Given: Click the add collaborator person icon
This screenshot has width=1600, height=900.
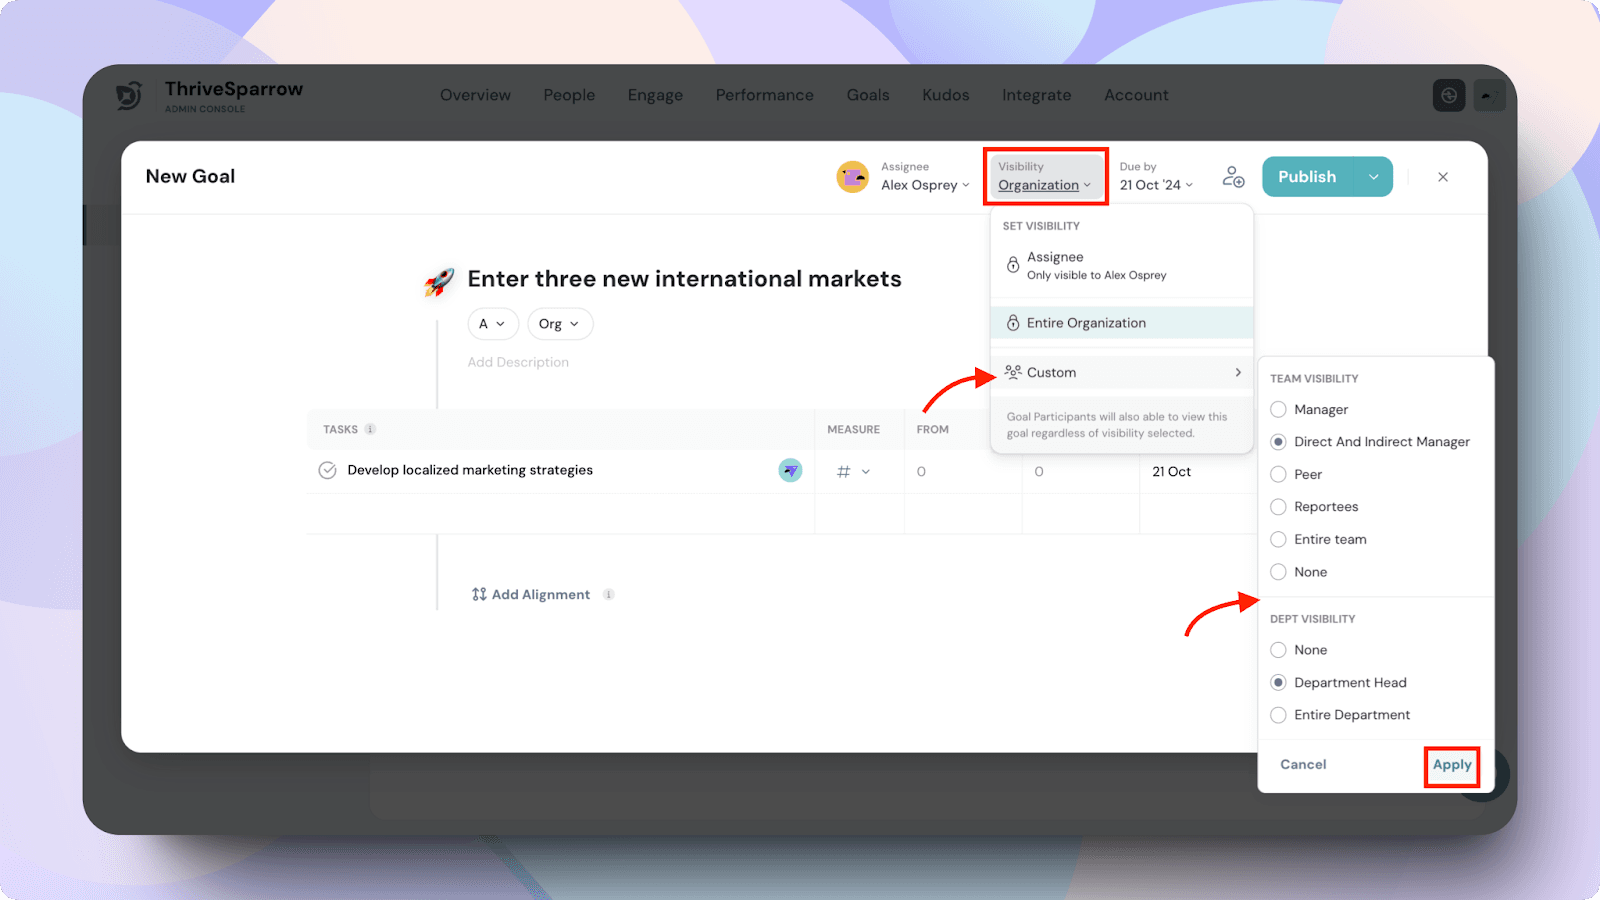Looking at the screenshot, I should [x=1233, y=177].
